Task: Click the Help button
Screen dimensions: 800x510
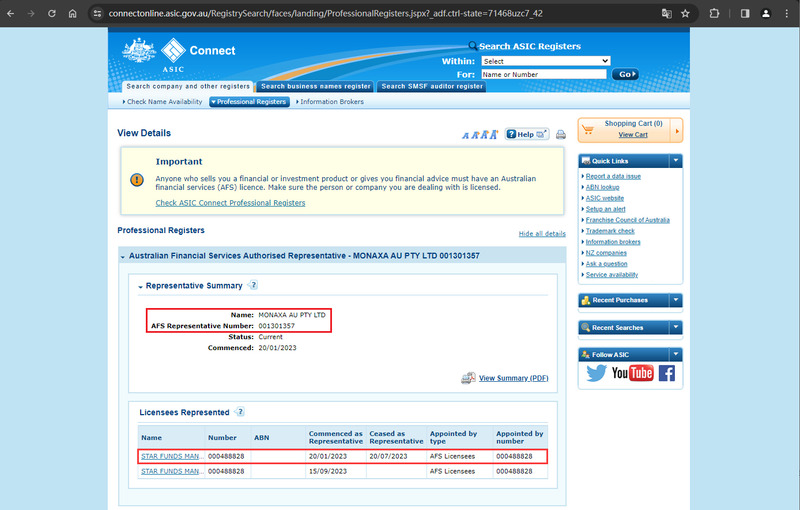Action: tap(527, 134)
